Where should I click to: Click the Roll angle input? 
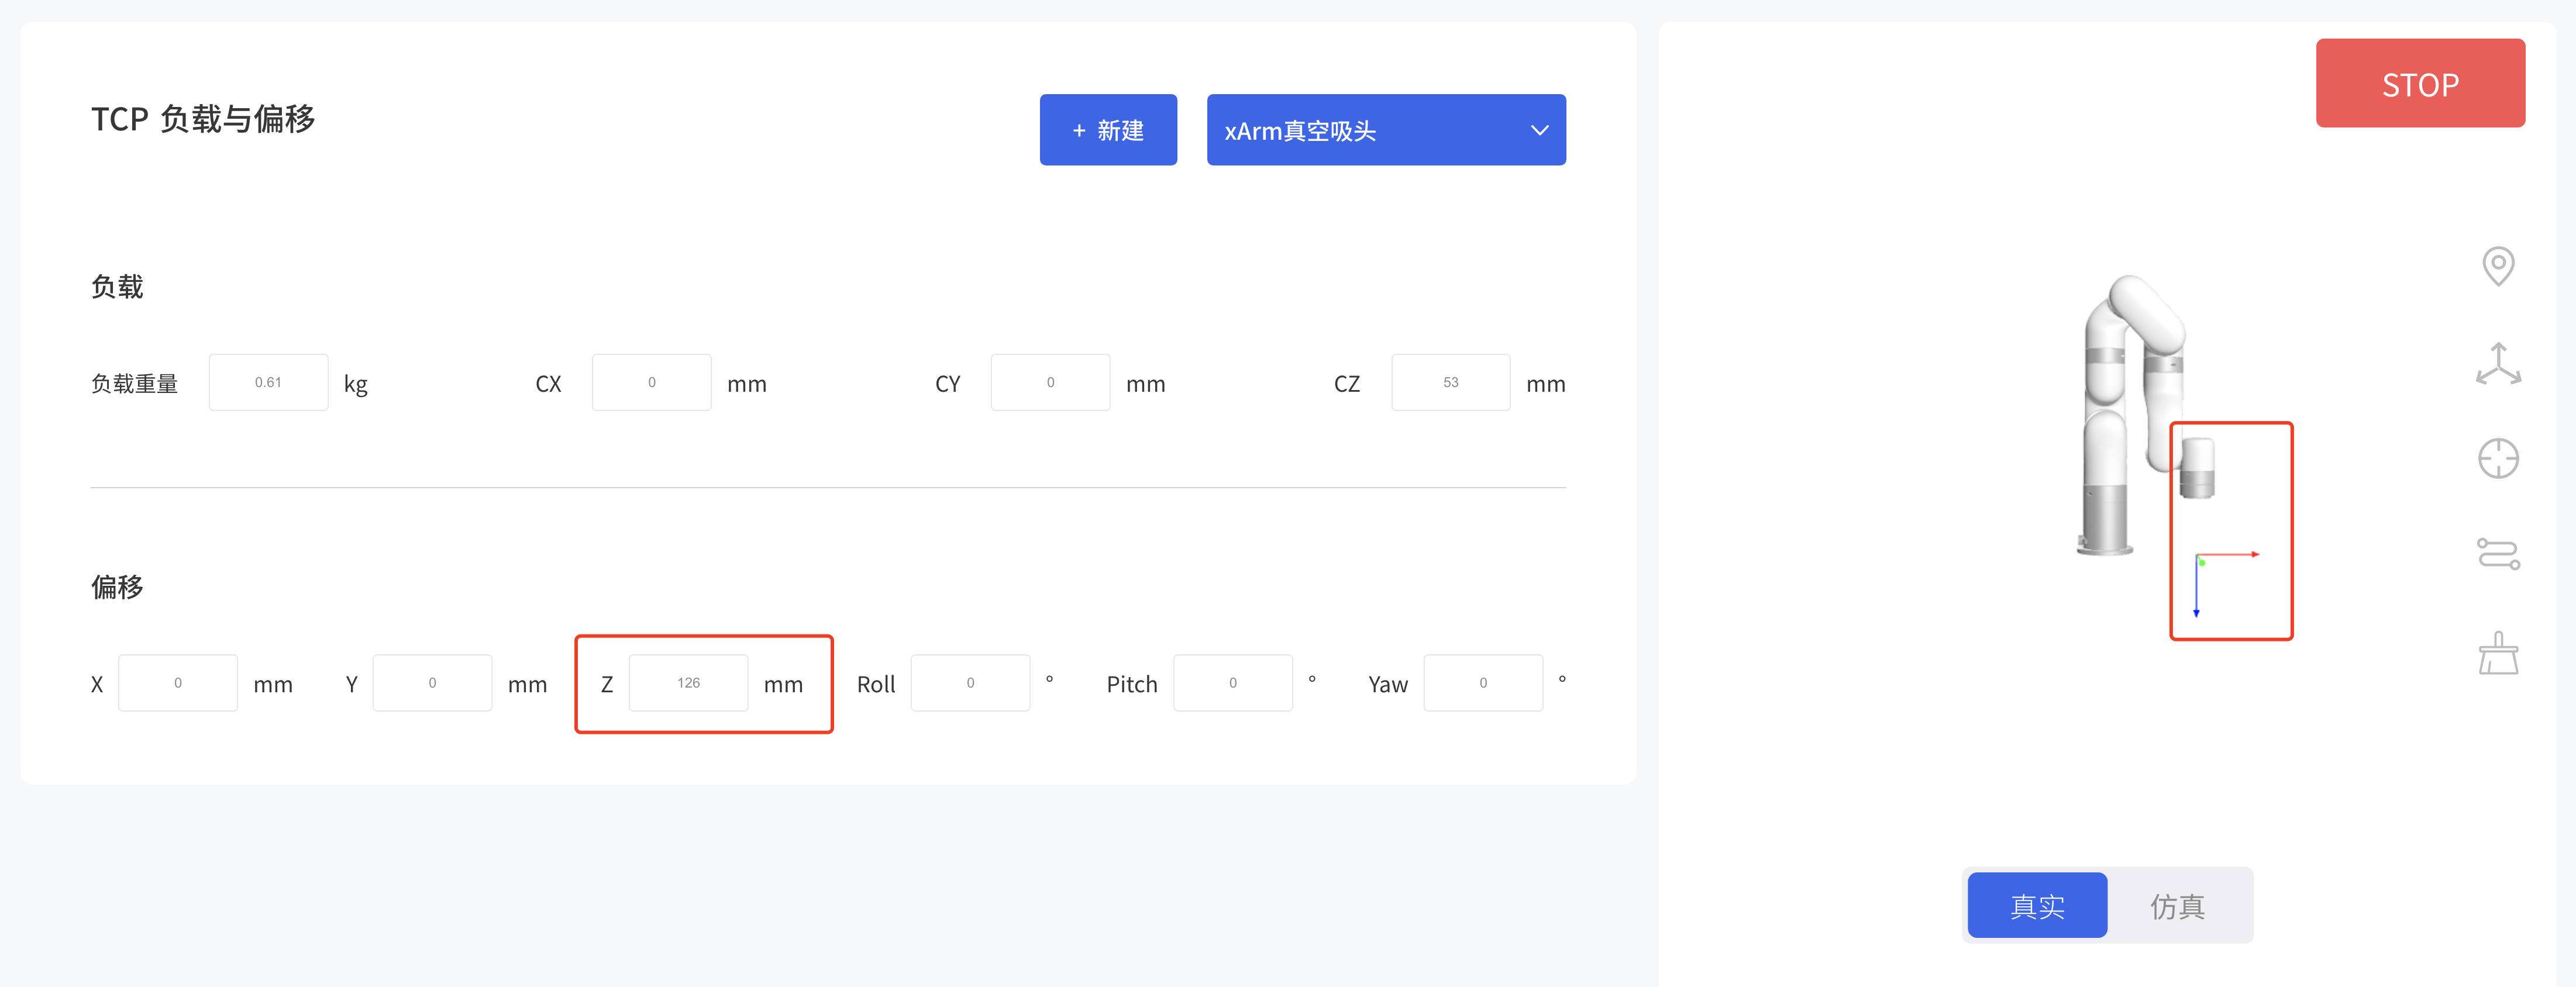coord(970,682)
